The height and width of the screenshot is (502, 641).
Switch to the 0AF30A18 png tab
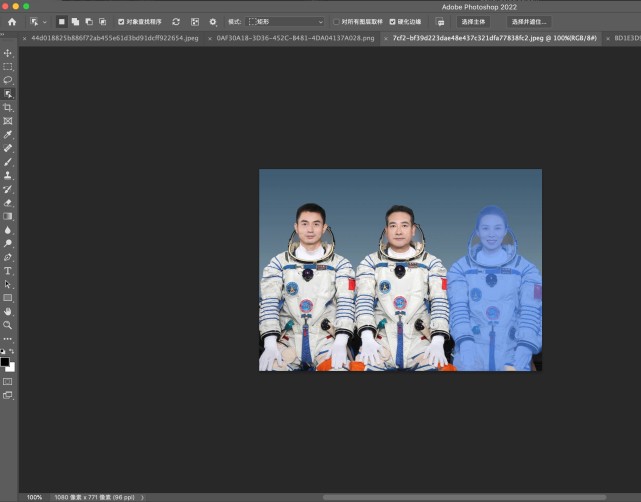295,38
